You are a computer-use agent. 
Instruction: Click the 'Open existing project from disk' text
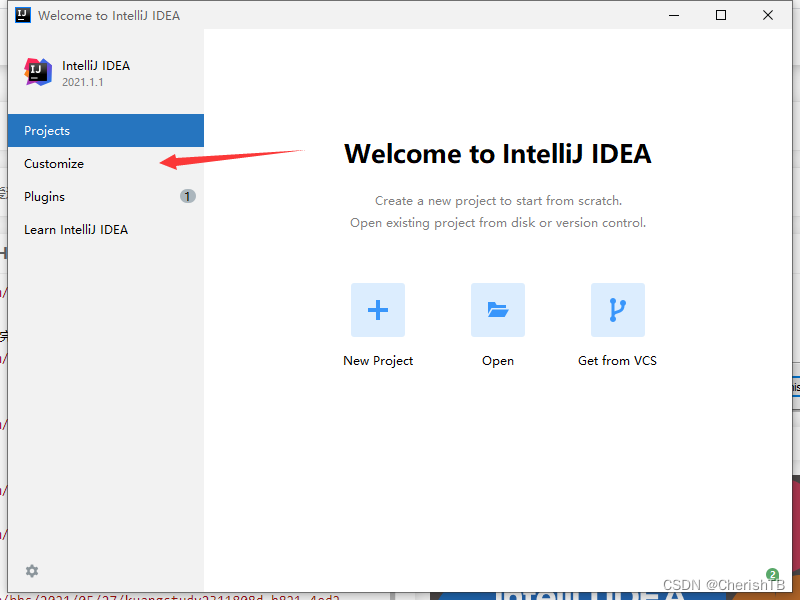(498, 223)
